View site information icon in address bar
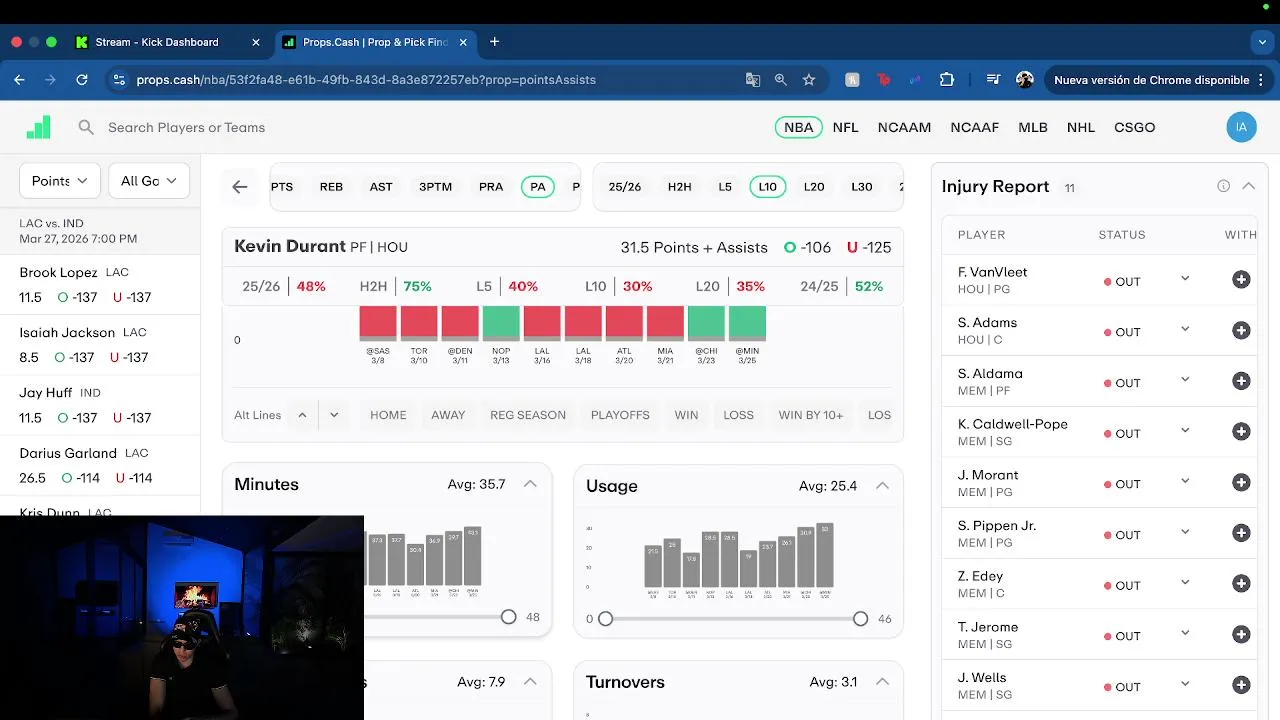The height and width of the screenshot is (720, 1280). click(119, 80)
